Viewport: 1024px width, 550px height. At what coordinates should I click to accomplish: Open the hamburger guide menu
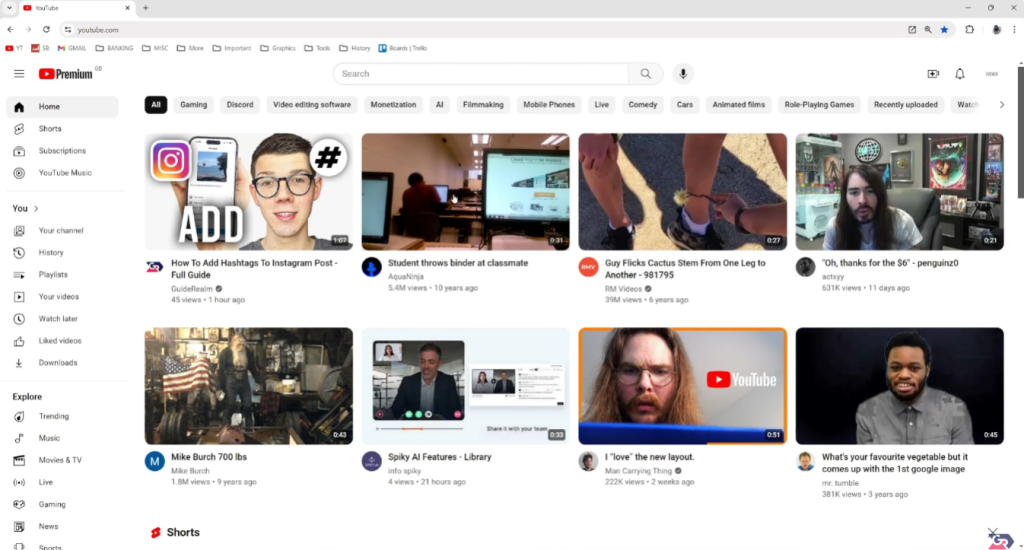19,74
